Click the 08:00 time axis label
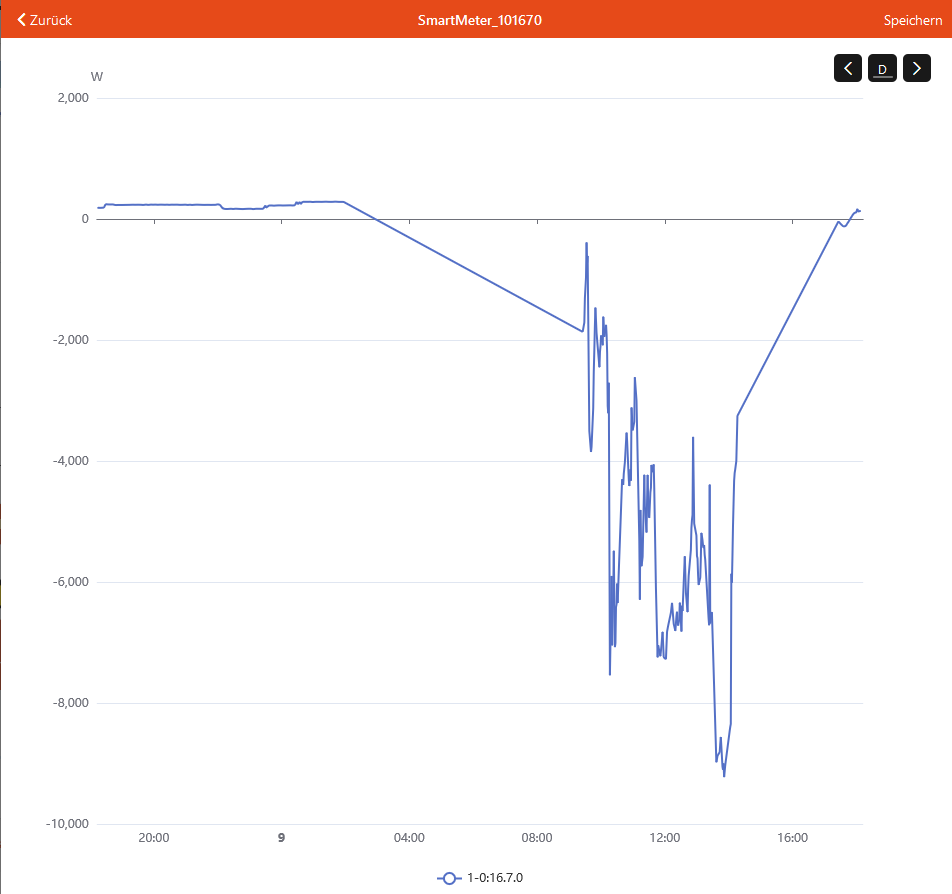The height and width of the screenshot is (894, 952). coord(537,838)
